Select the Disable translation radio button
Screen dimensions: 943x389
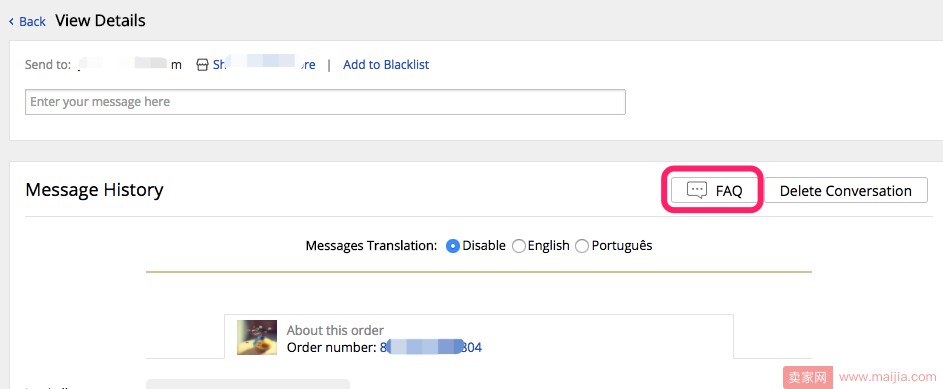coord(453,246)
